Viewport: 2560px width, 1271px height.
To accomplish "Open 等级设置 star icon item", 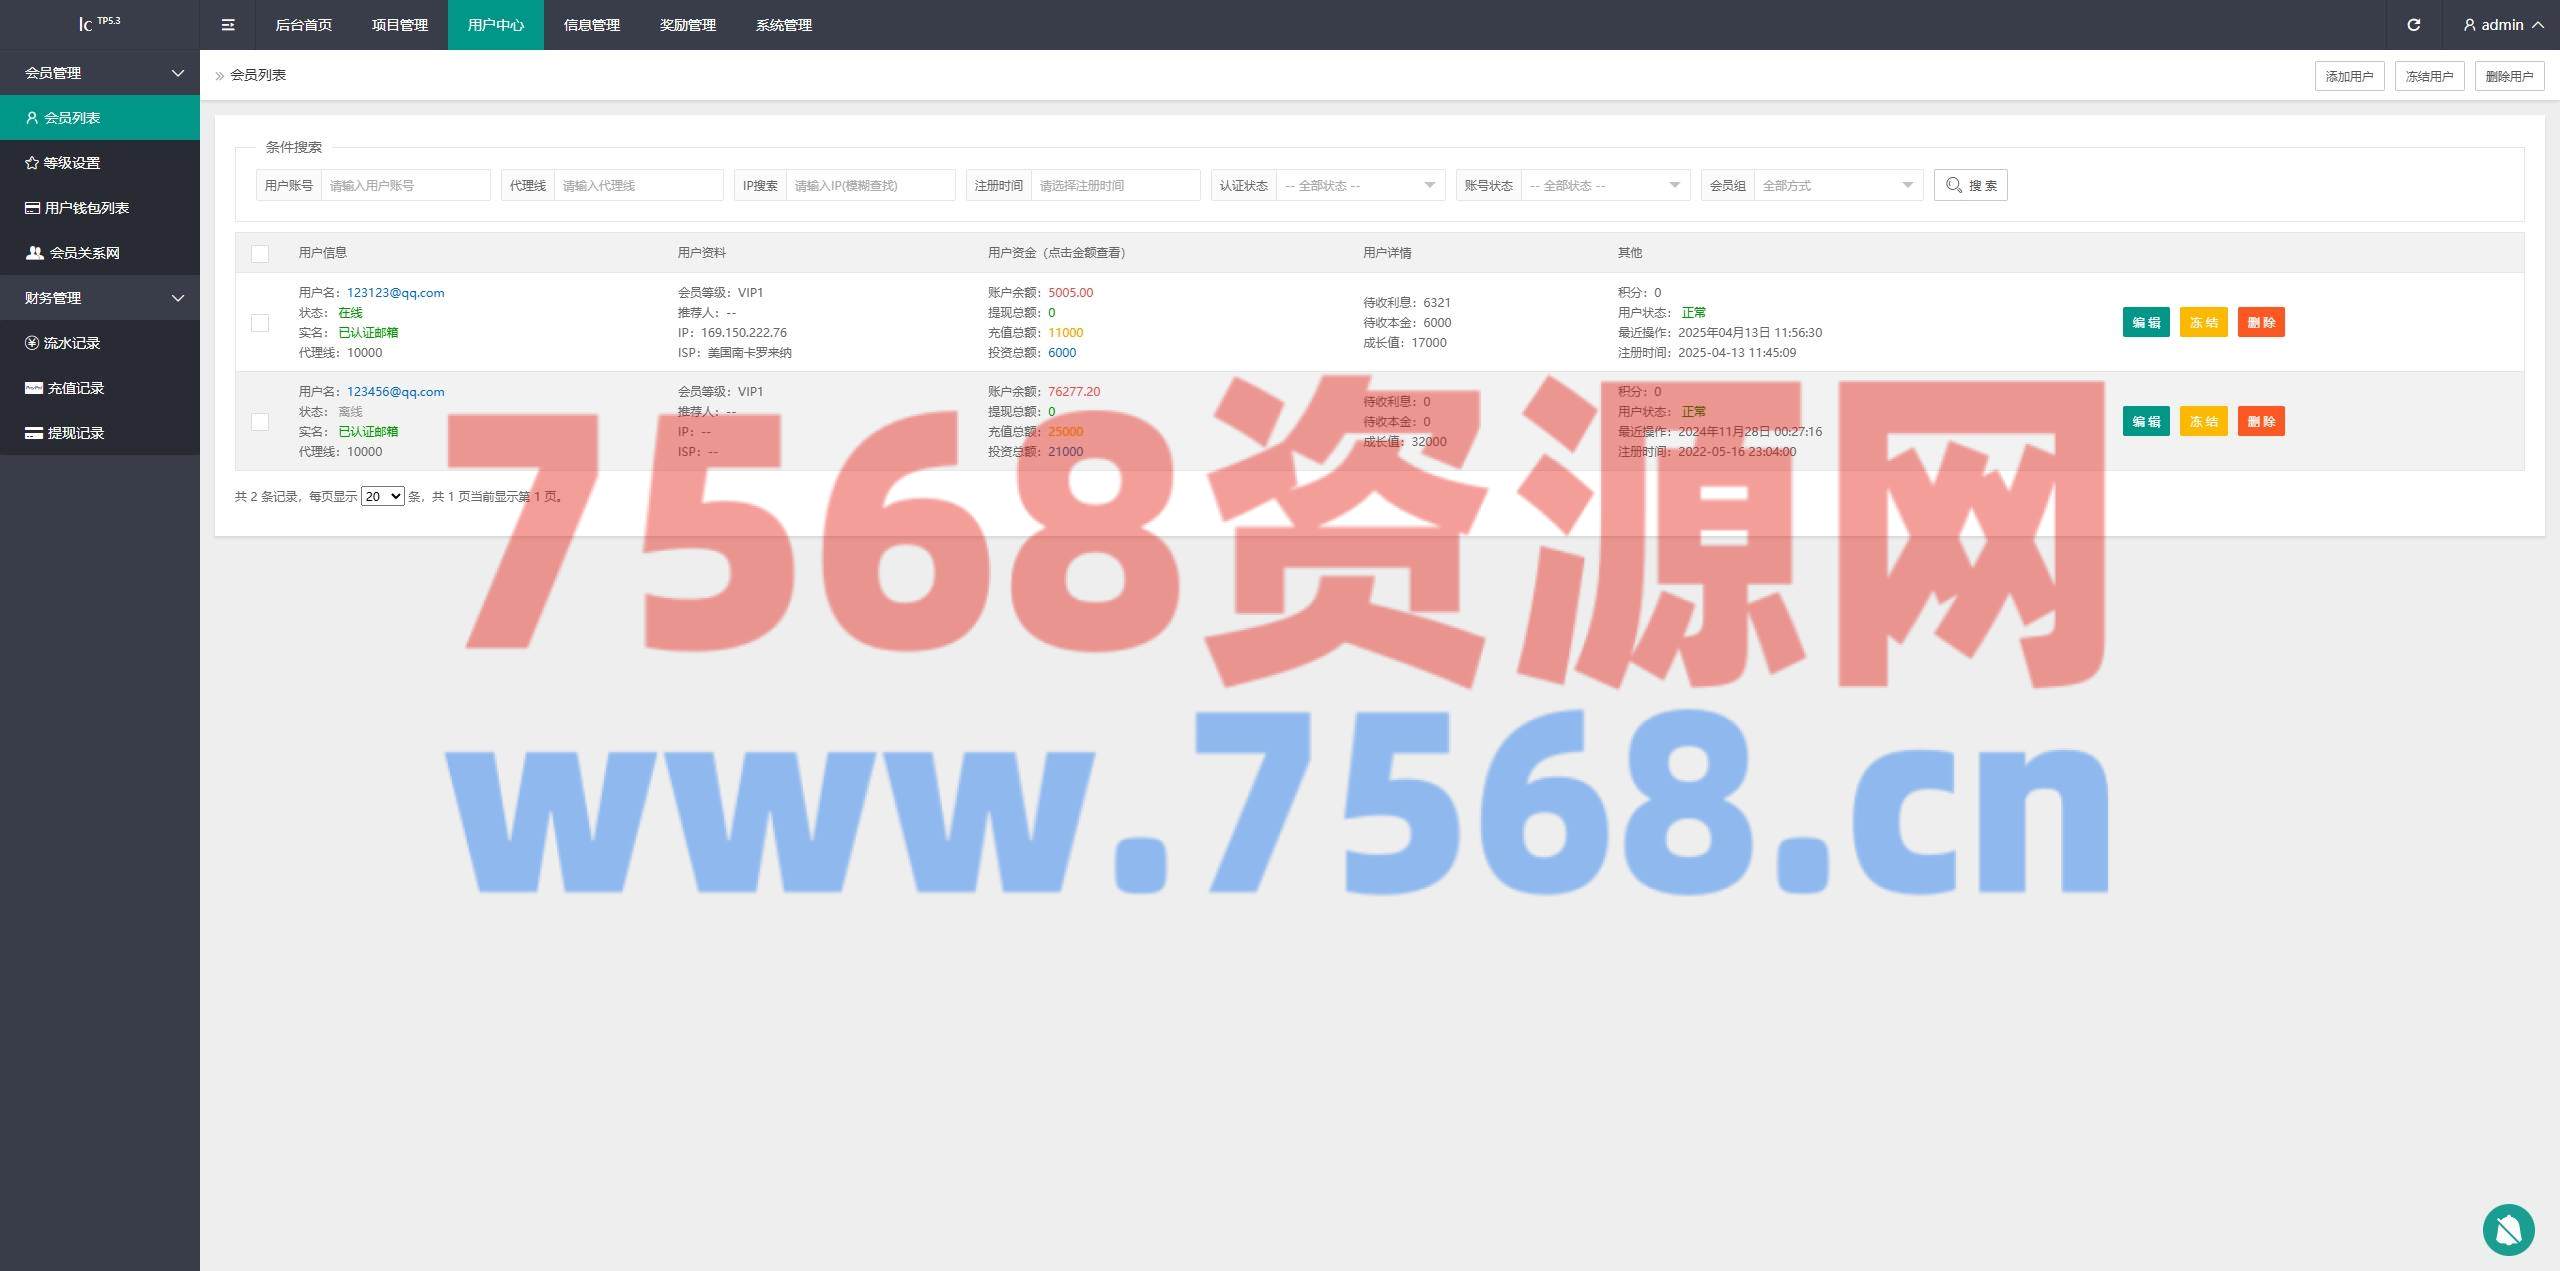I will (70, 163).
